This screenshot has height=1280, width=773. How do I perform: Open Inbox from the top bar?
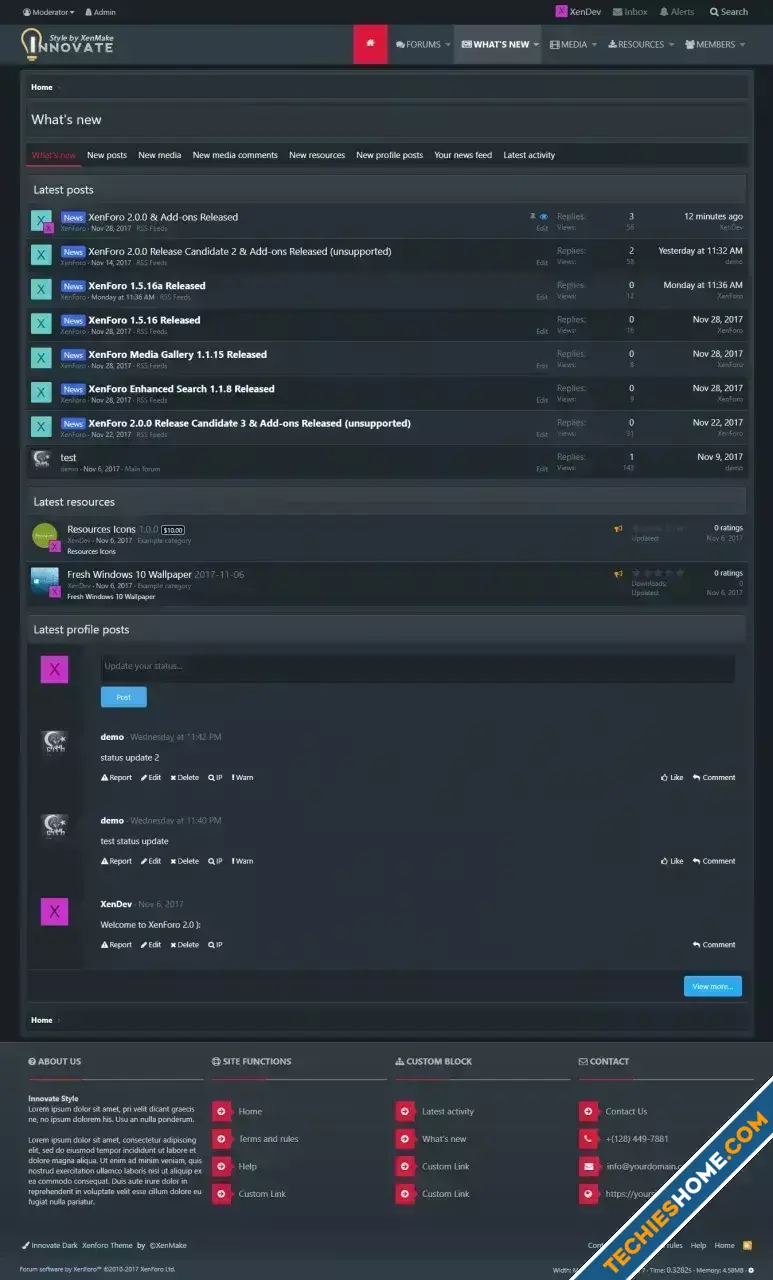click(x=629, y=12)
